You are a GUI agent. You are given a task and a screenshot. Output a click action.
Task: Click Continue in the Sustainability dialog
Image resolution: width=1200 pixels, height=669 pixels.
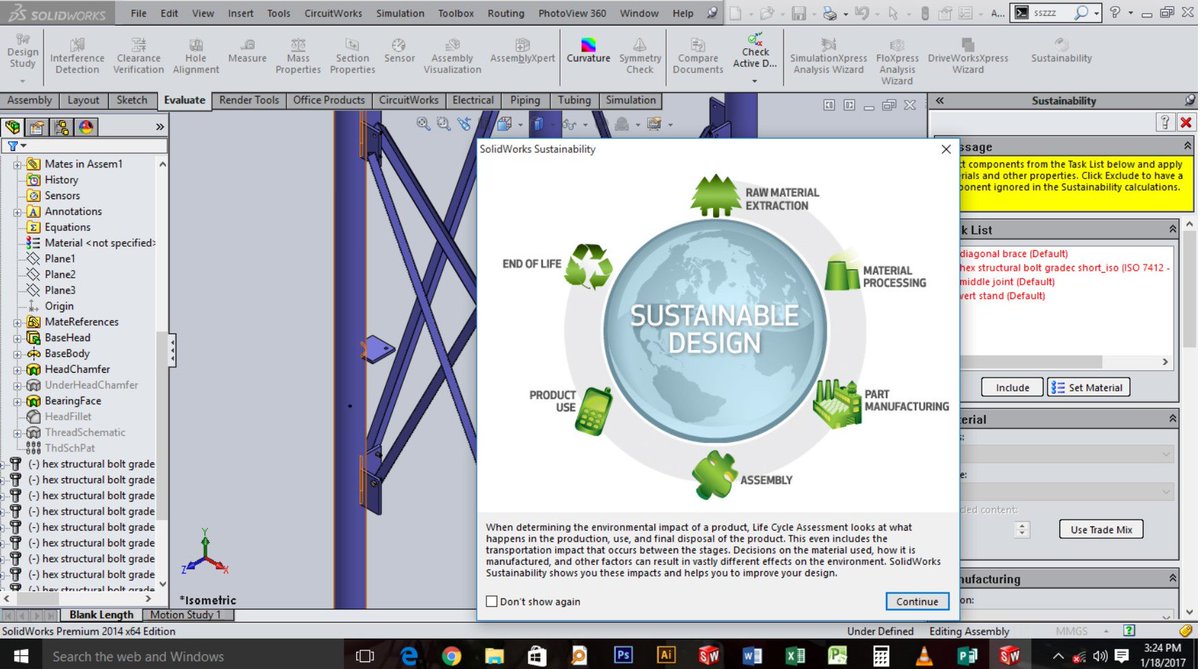917,601
